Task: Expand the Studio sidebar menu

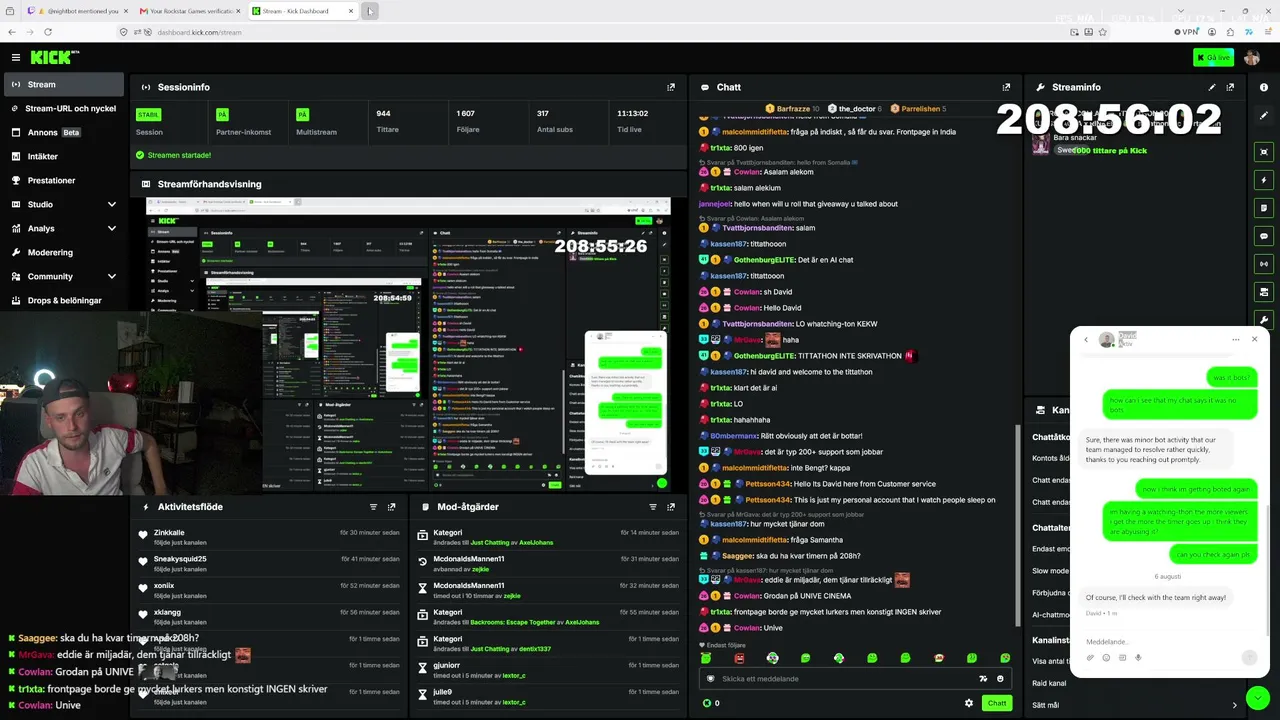Action: (x=62, y=204)
